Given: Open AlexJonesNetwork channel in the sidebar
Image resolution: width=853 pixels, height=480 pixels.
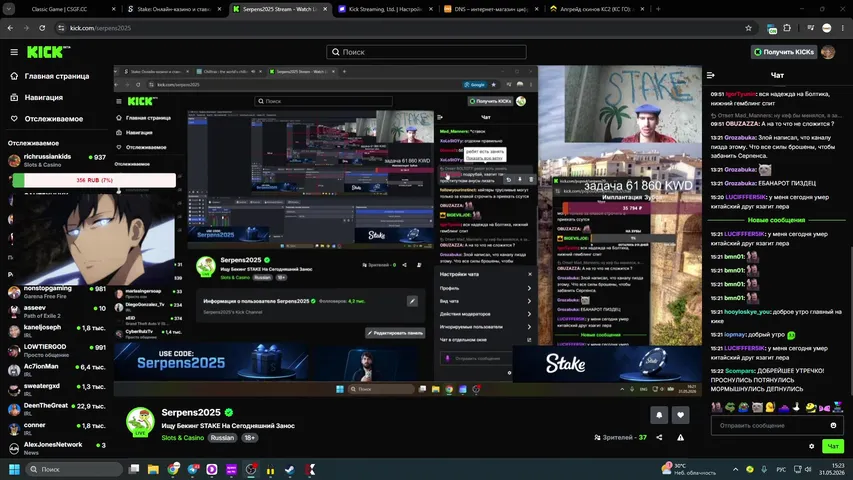Looking at the screenshot, I should [57, 448].
